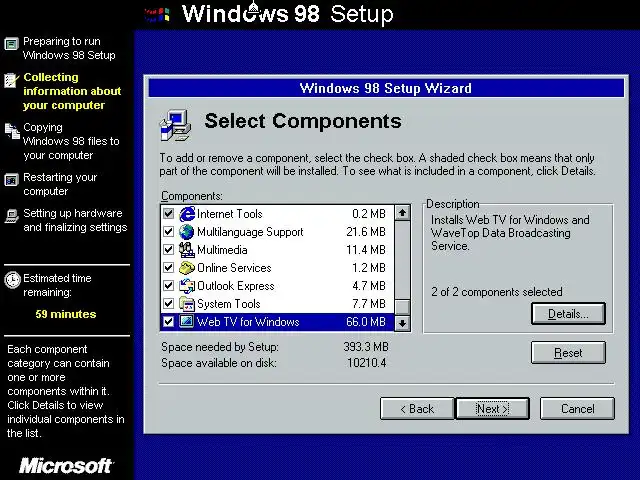
Task: Click the components list scrollbar thumb
Action: click(402, 307)
